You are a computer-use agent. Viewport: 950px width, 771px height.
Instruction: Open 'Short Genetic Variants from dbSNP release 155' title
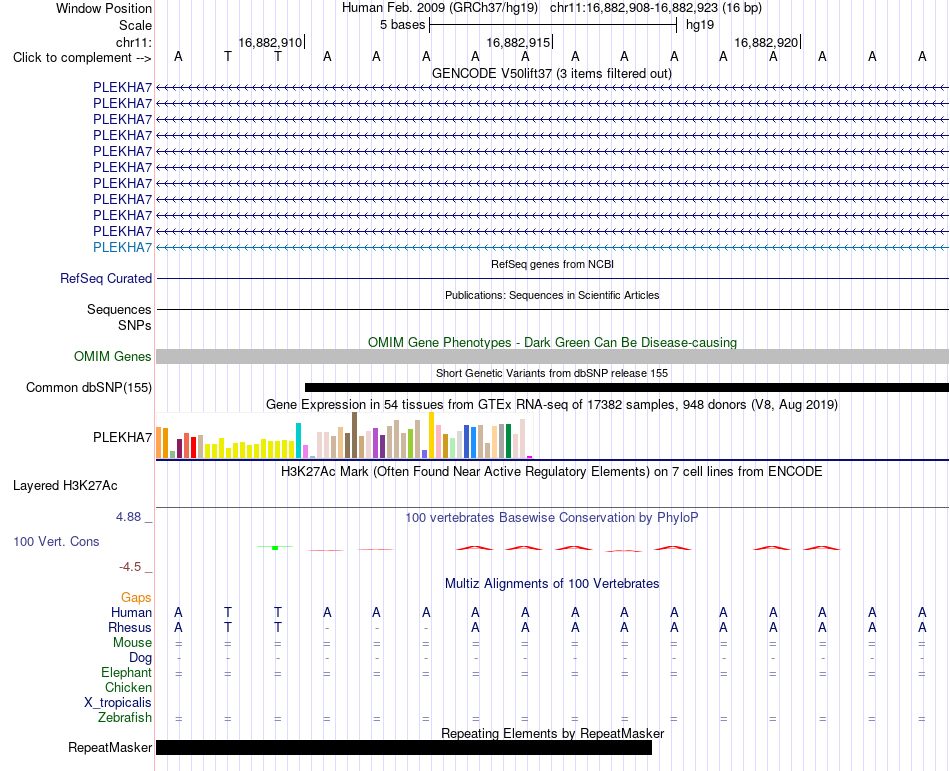[x=552, y=373]
